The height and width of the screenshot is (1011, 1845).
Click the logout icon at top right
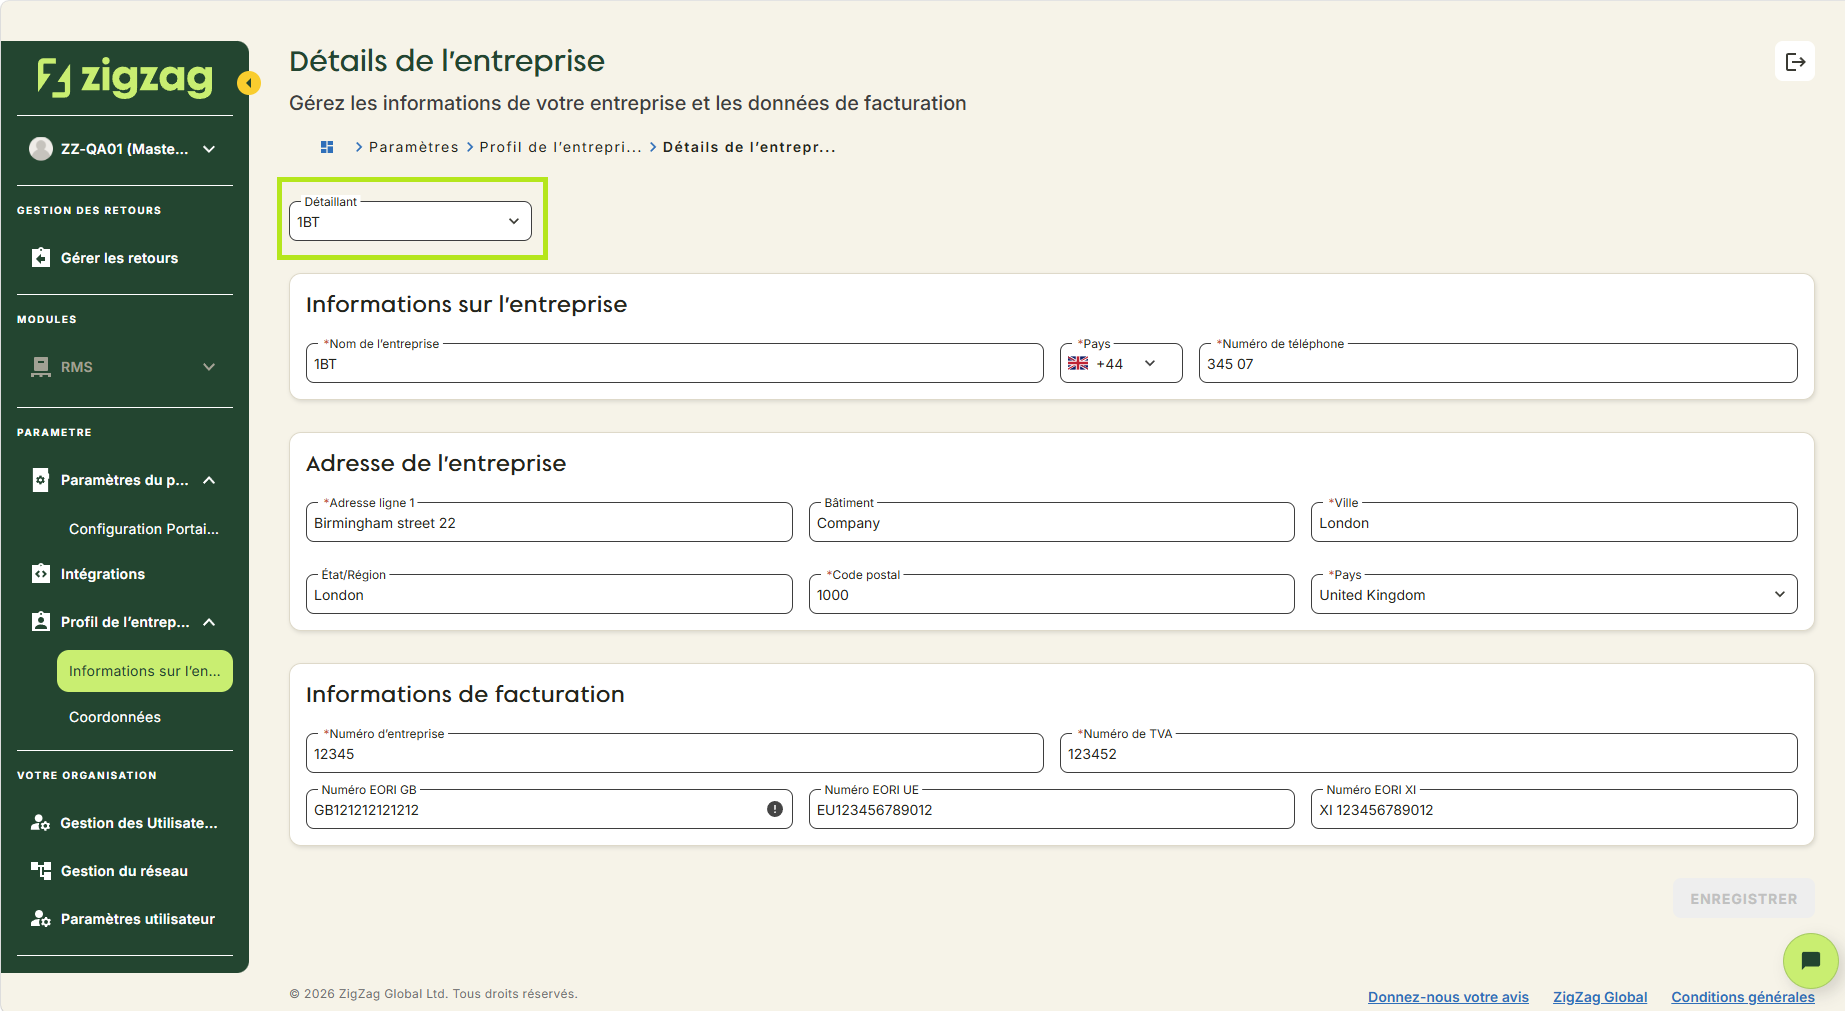coord(1795,62)
